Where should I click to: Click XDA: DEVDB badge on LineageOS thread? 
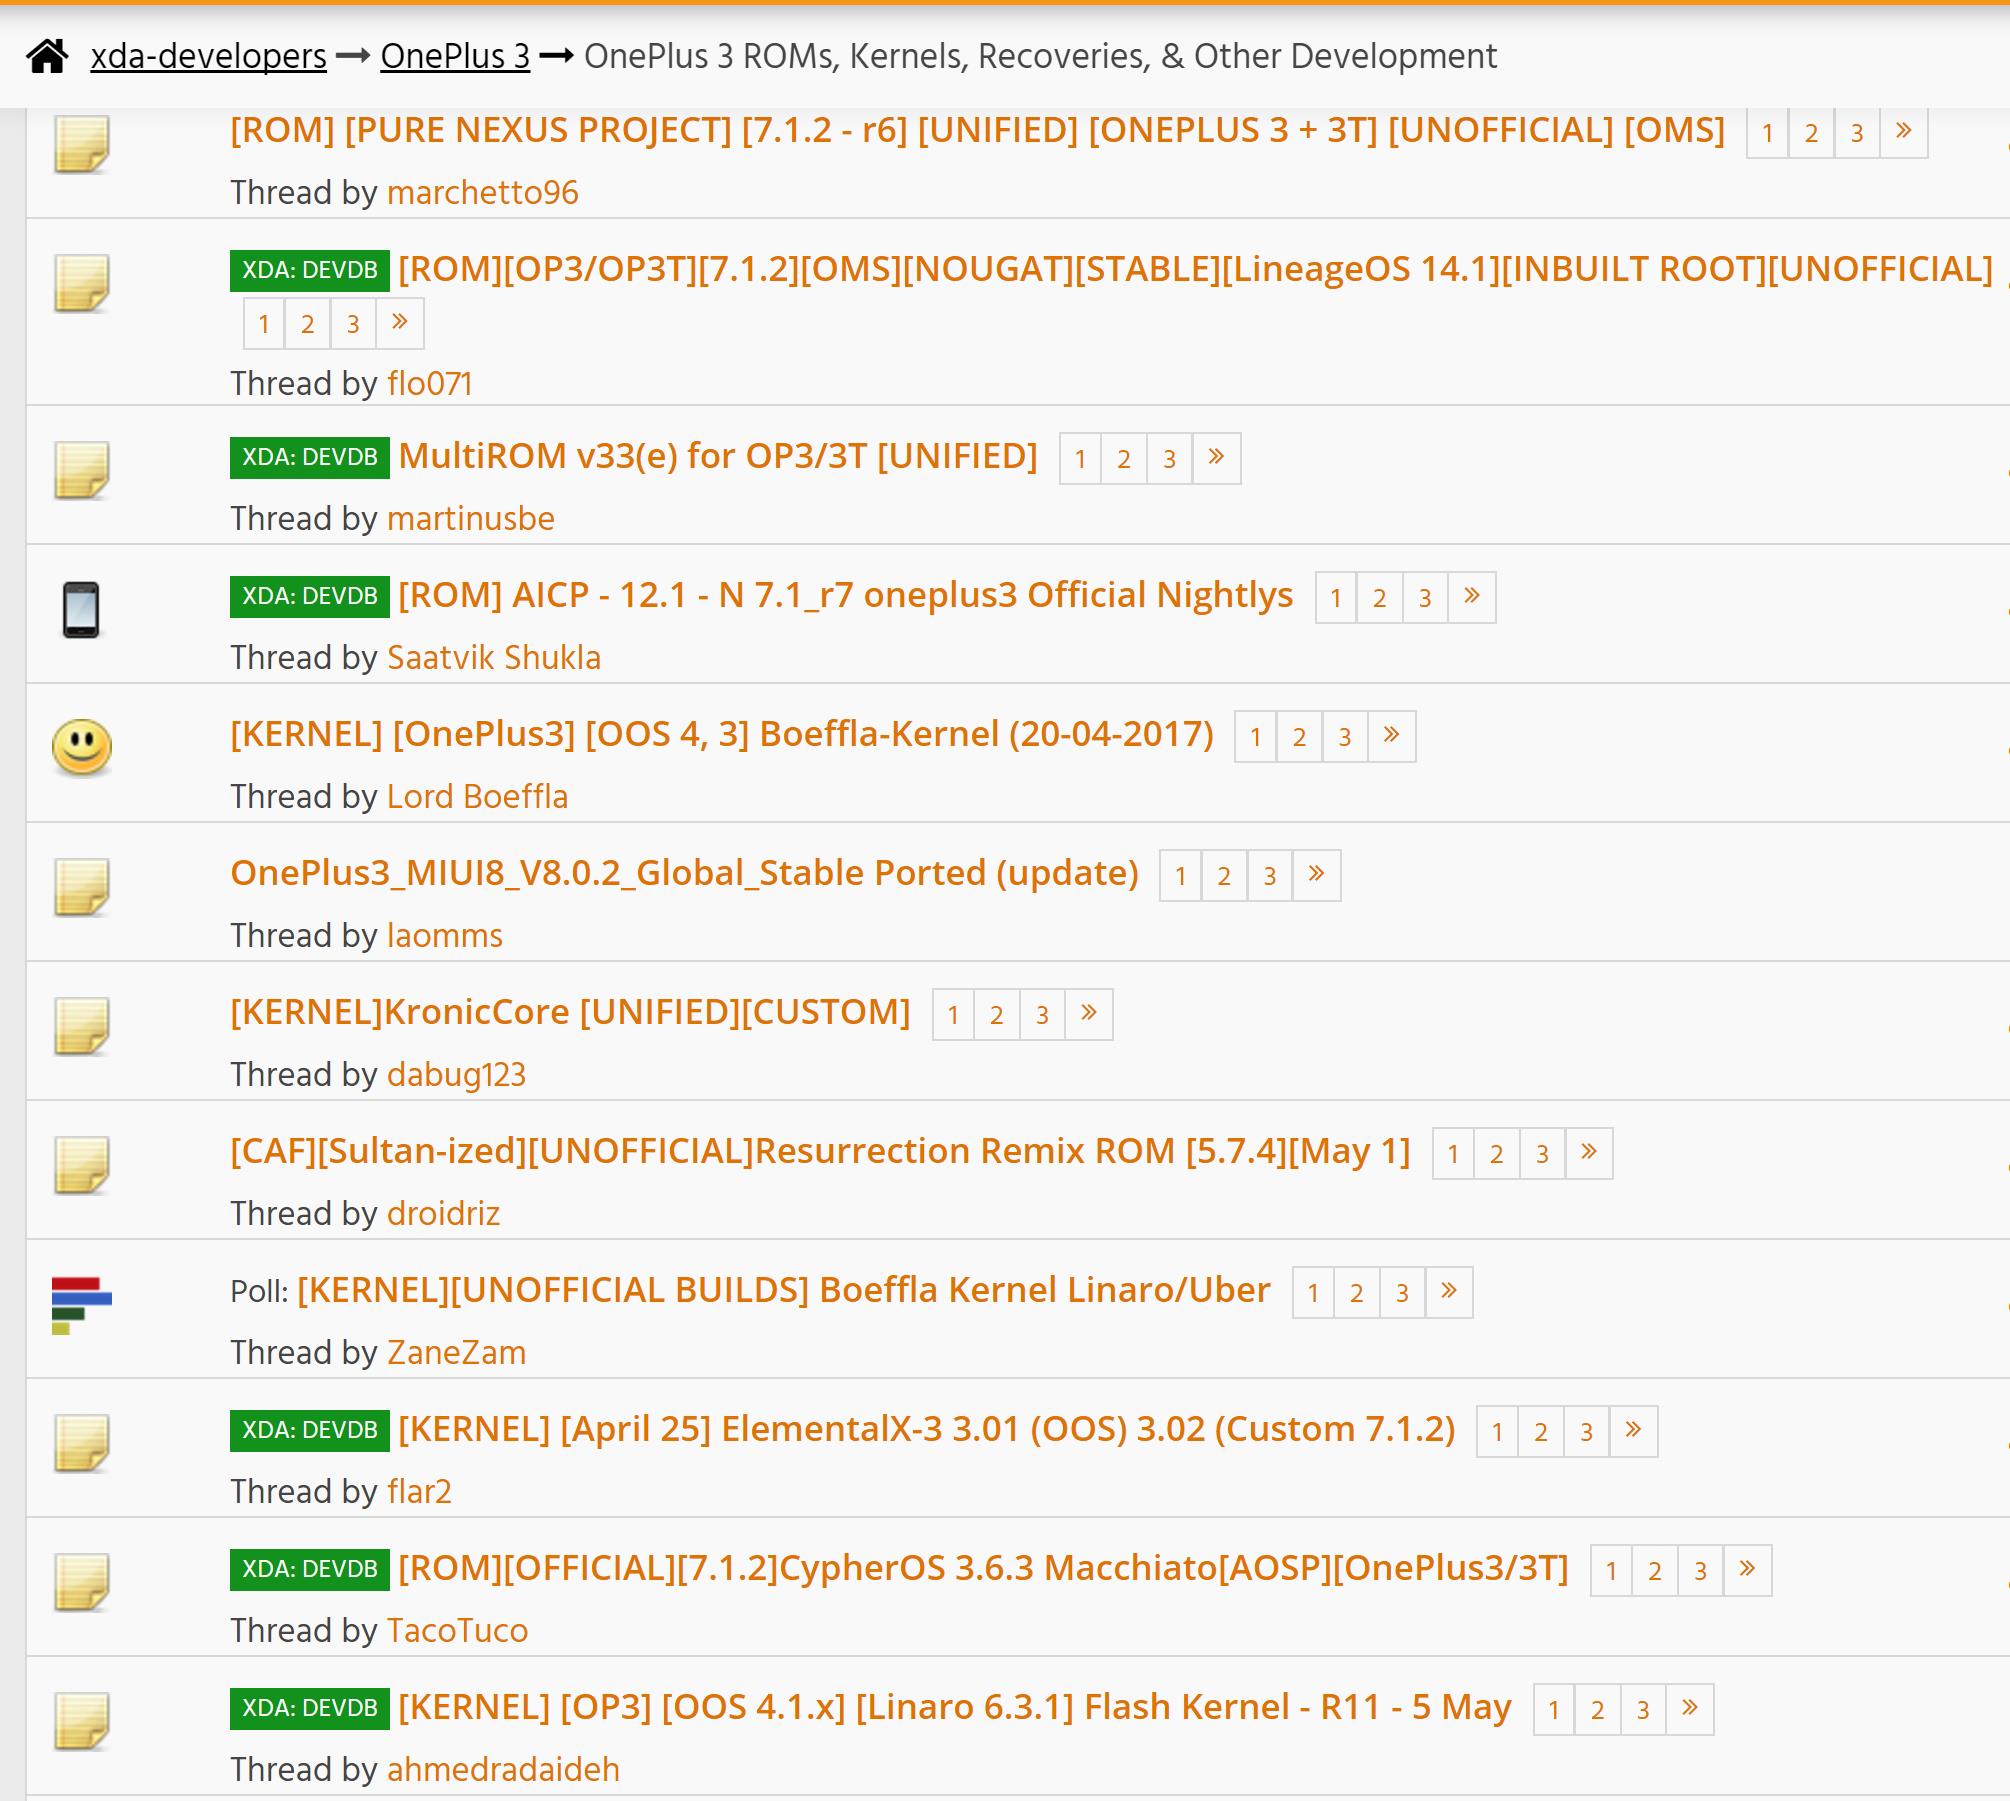tap(309, 270)
